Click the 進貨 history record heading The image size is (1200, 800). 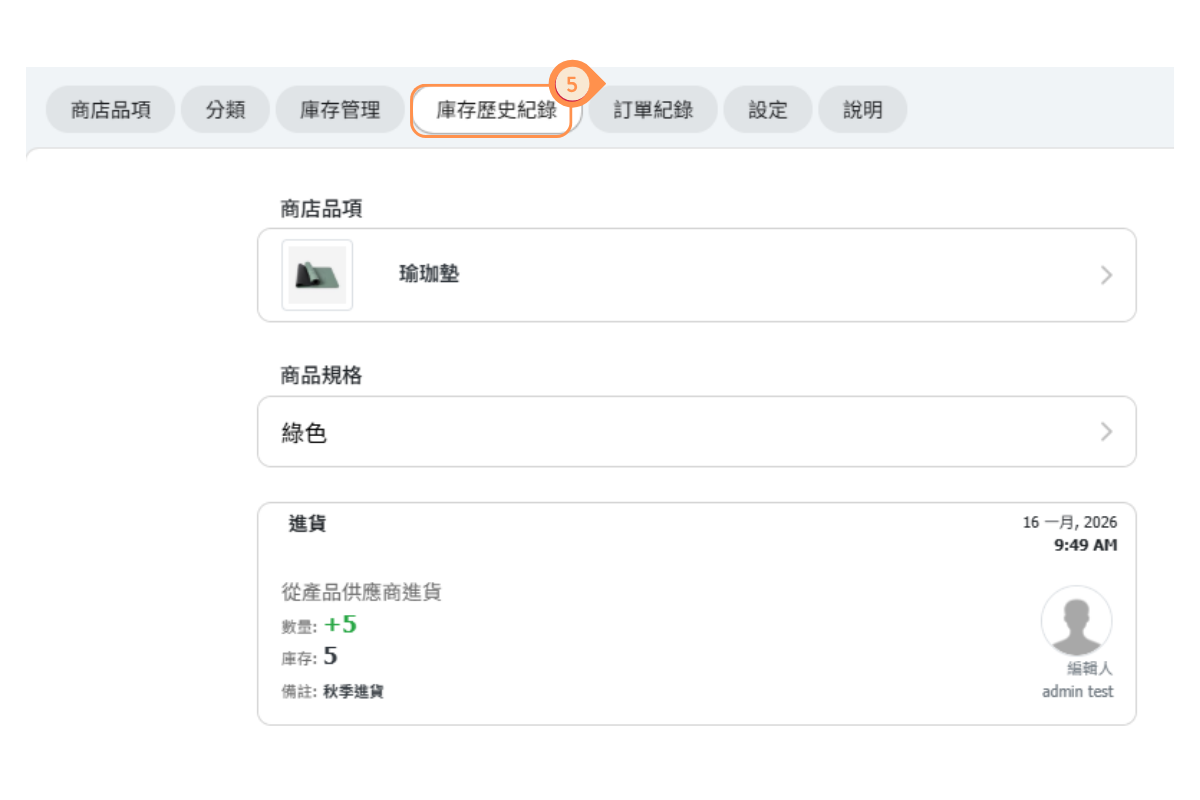tap(307, 524)
